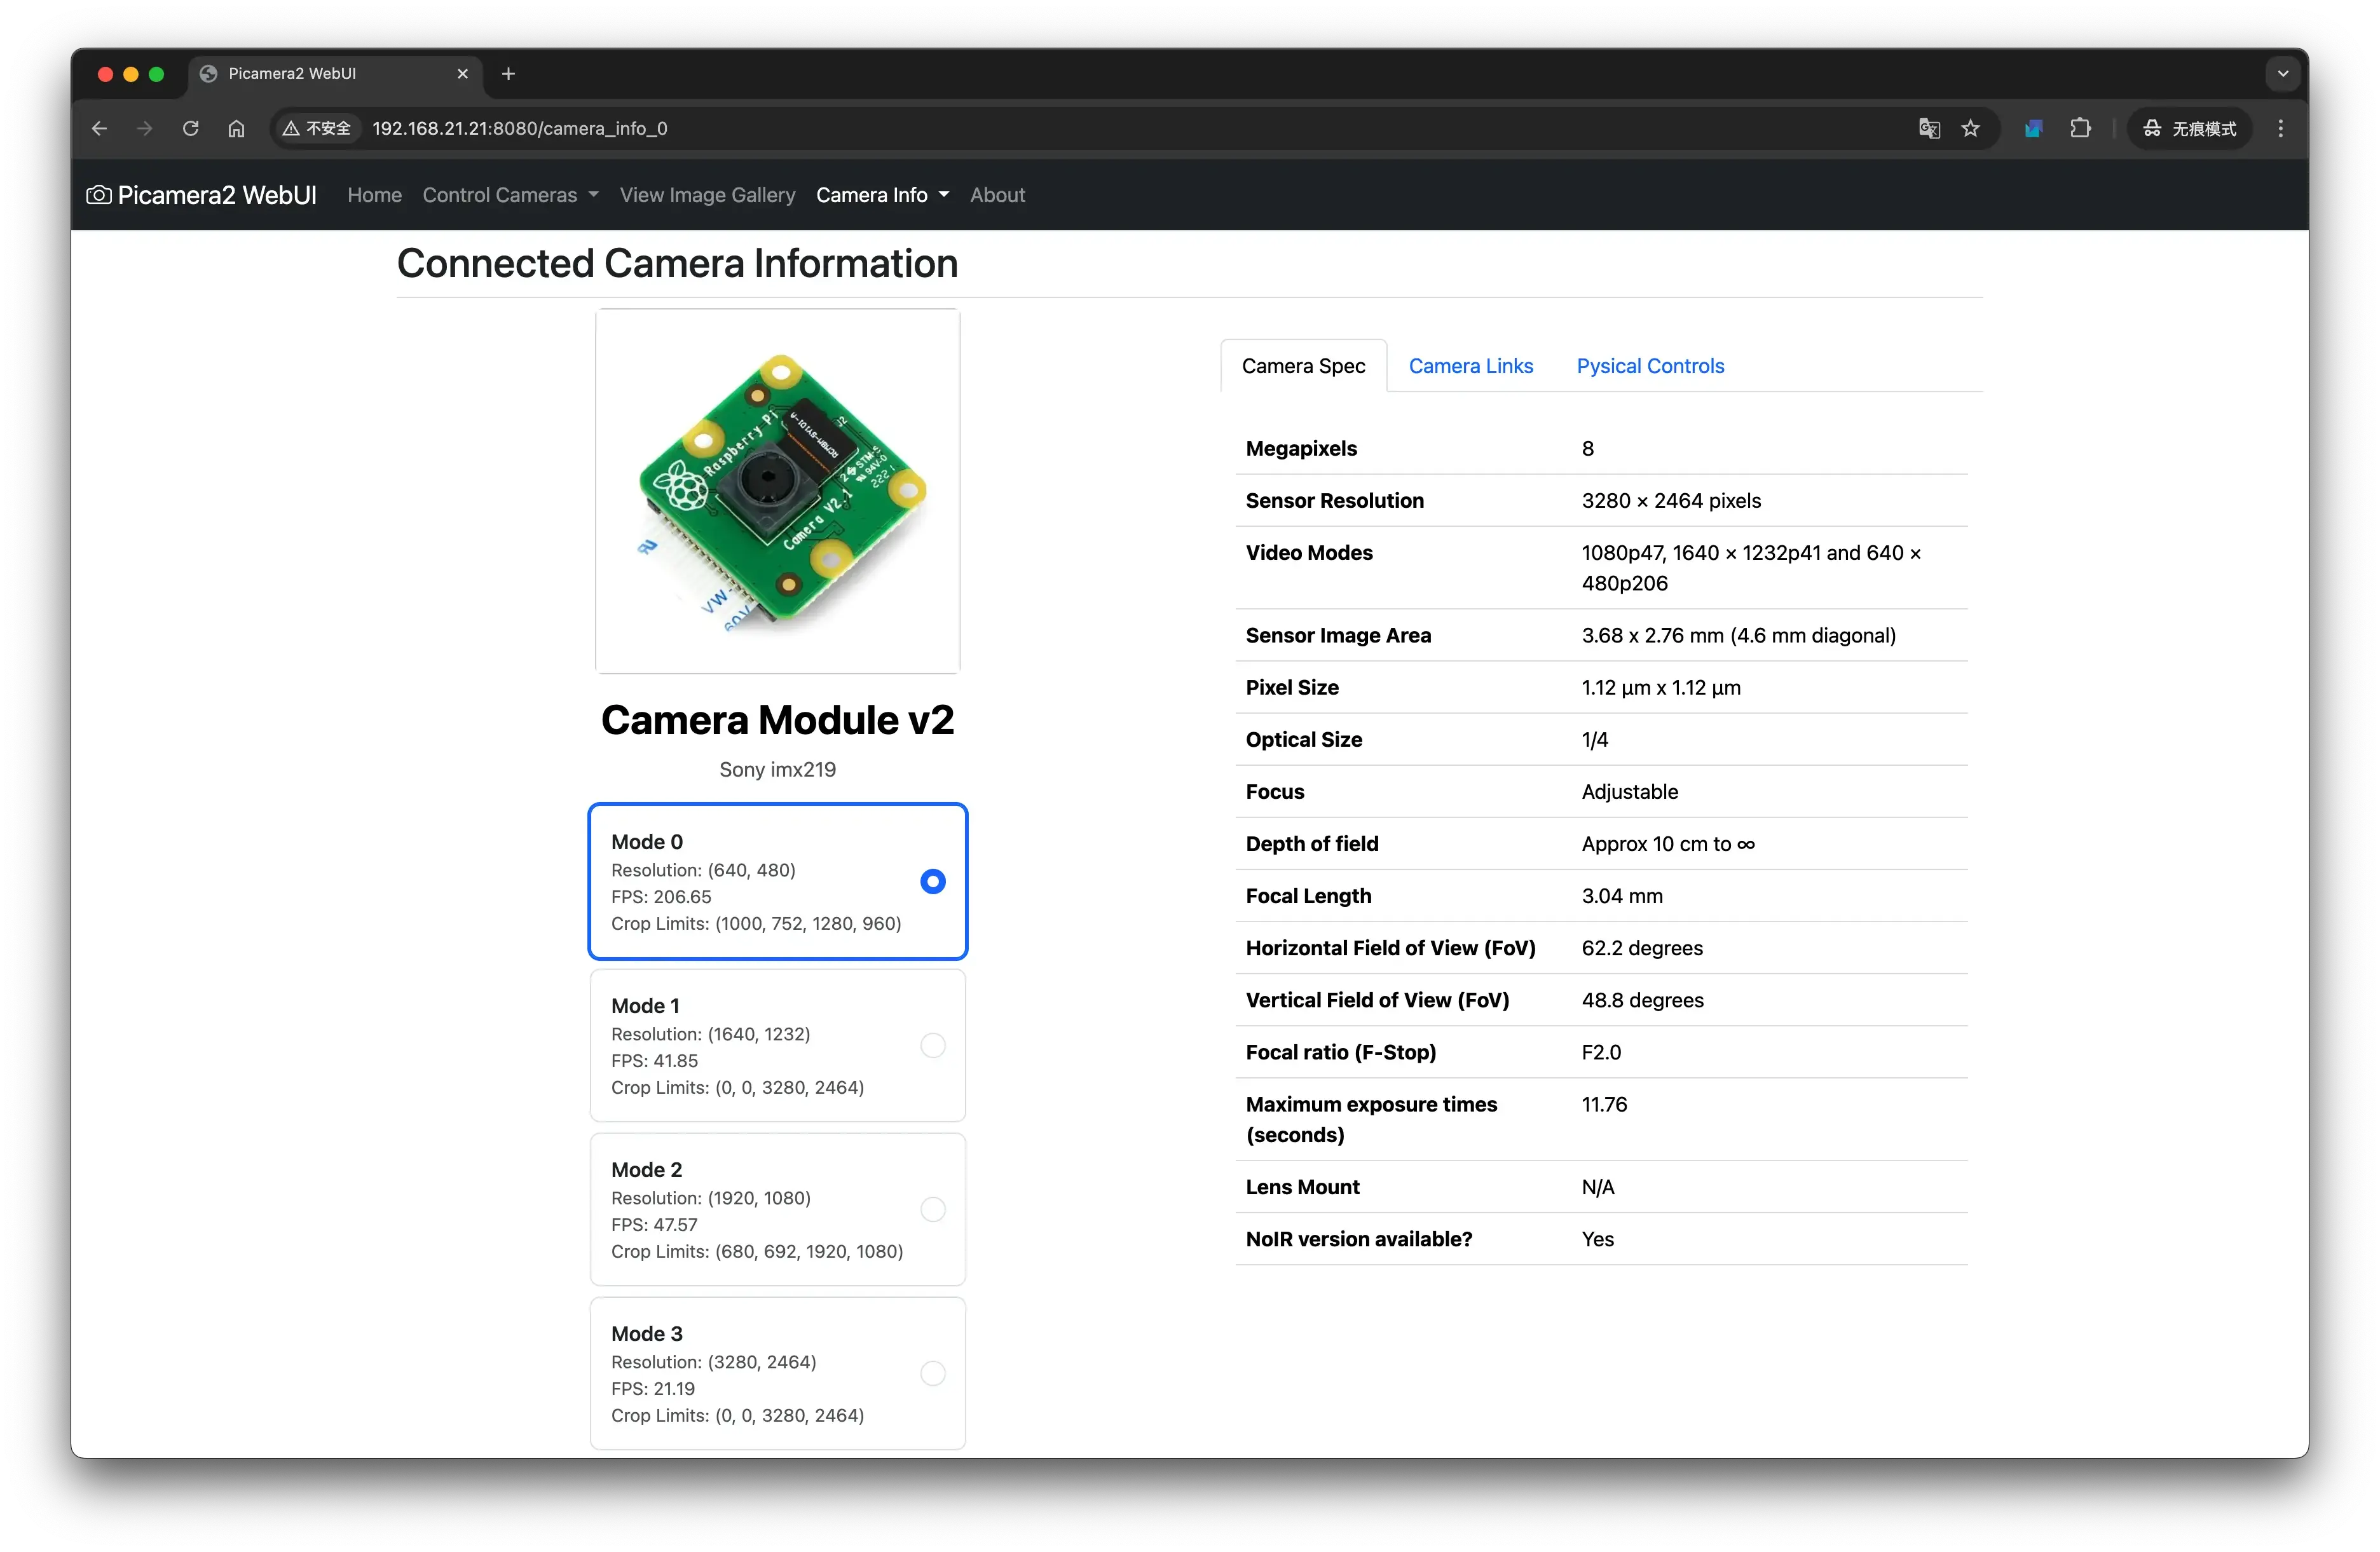
Task: Click the translate page icon
Action: (x=1929, y=128)
